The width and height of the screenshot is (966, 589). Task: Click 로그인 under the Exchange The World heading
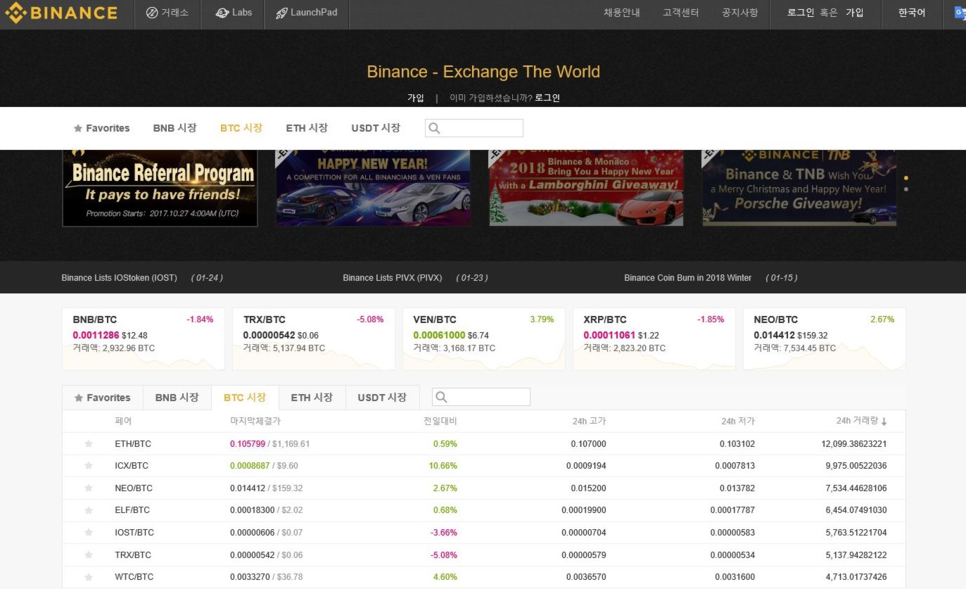click(547, 98)
